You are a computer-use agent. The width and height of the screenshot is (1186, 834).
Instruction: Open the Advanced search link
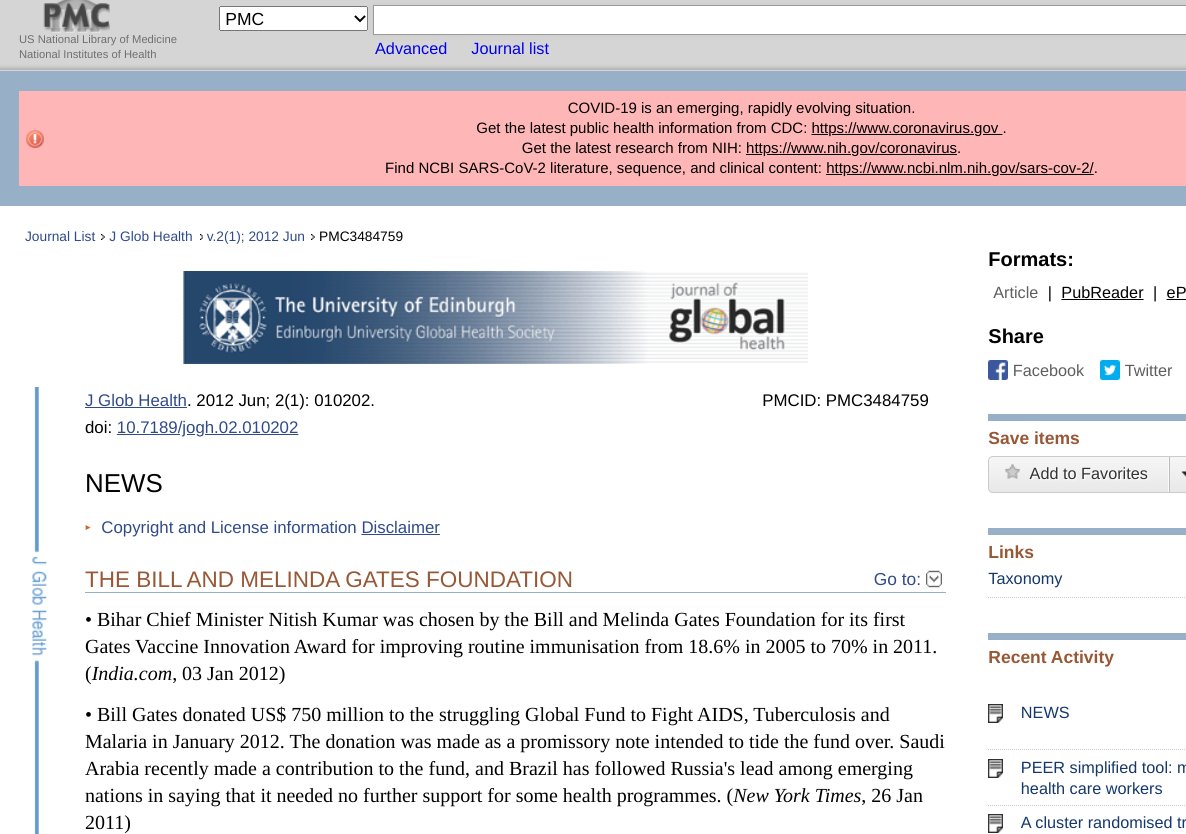tap(411, 48)
